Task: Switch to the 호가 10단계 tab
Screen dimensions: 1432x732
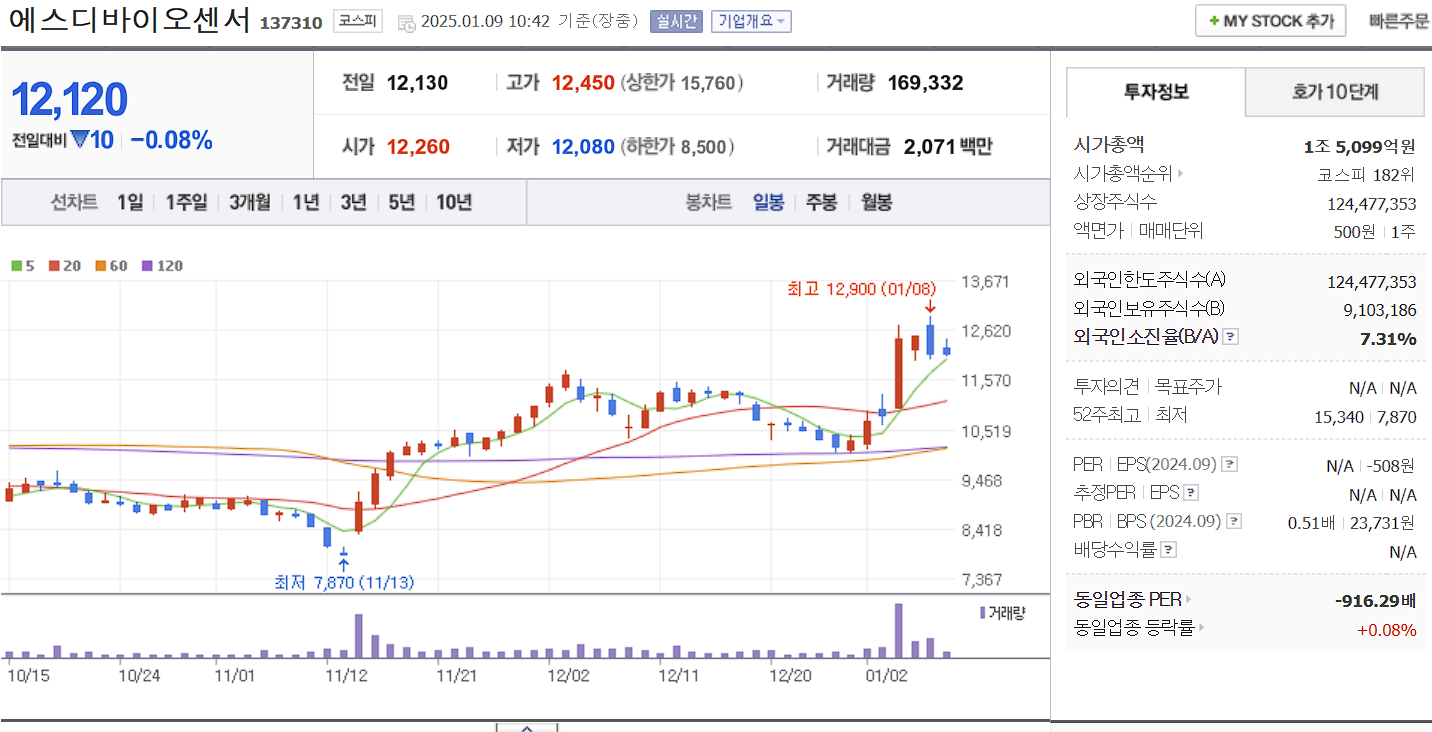Action: point(1334,92)
